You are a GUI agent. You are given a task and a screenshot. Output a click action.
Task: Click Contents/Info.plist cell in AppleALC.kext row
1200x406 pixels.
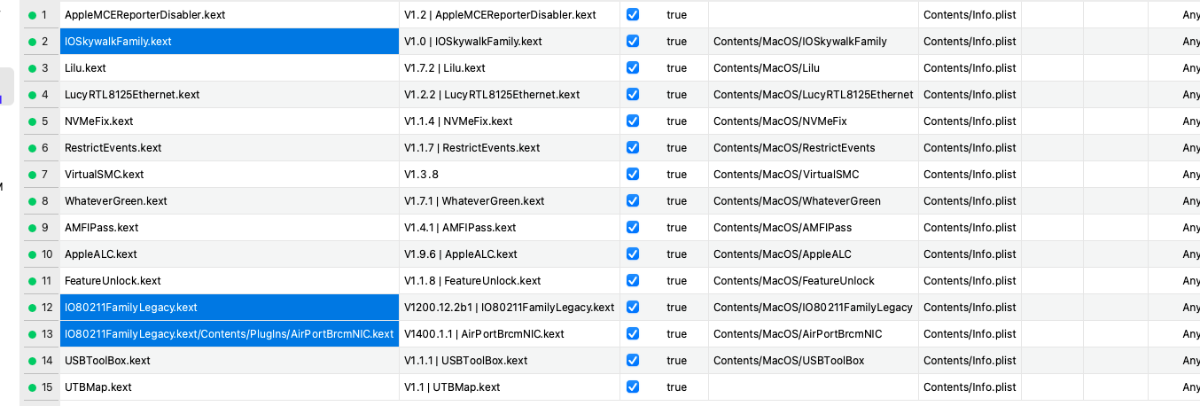point(970,254)
